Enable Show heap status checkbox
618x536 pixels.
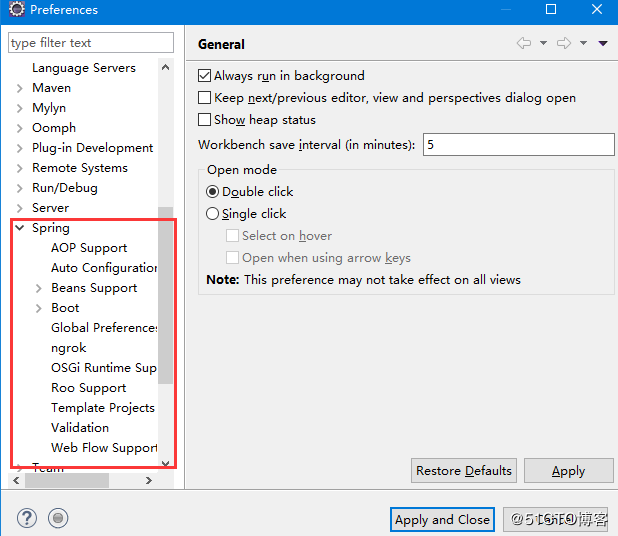[204, 120]
